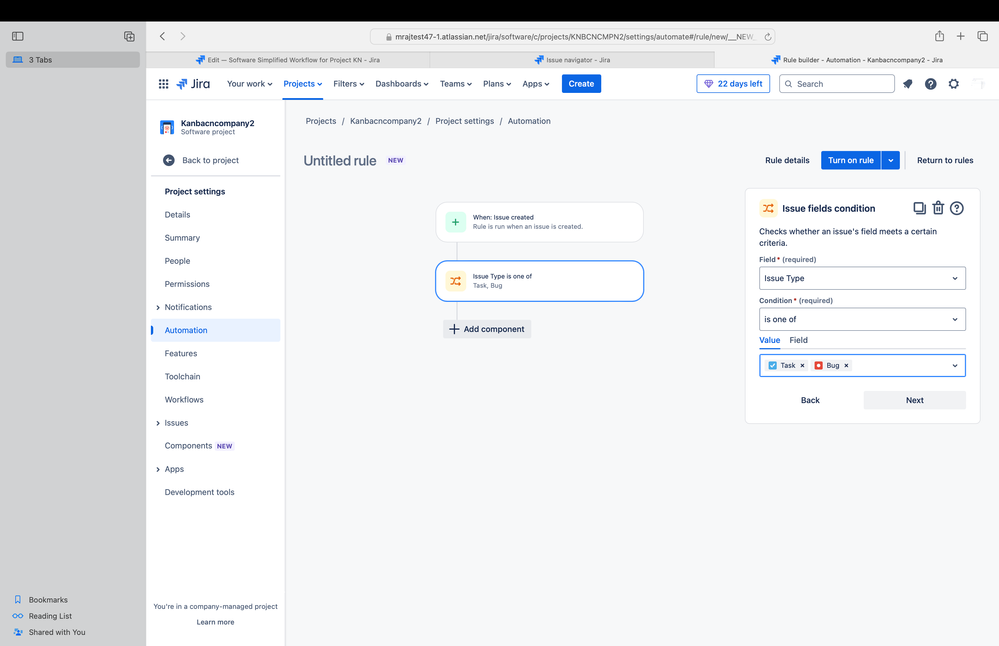
Task: Expand Notifications in project settings
Action: [158, 308]
